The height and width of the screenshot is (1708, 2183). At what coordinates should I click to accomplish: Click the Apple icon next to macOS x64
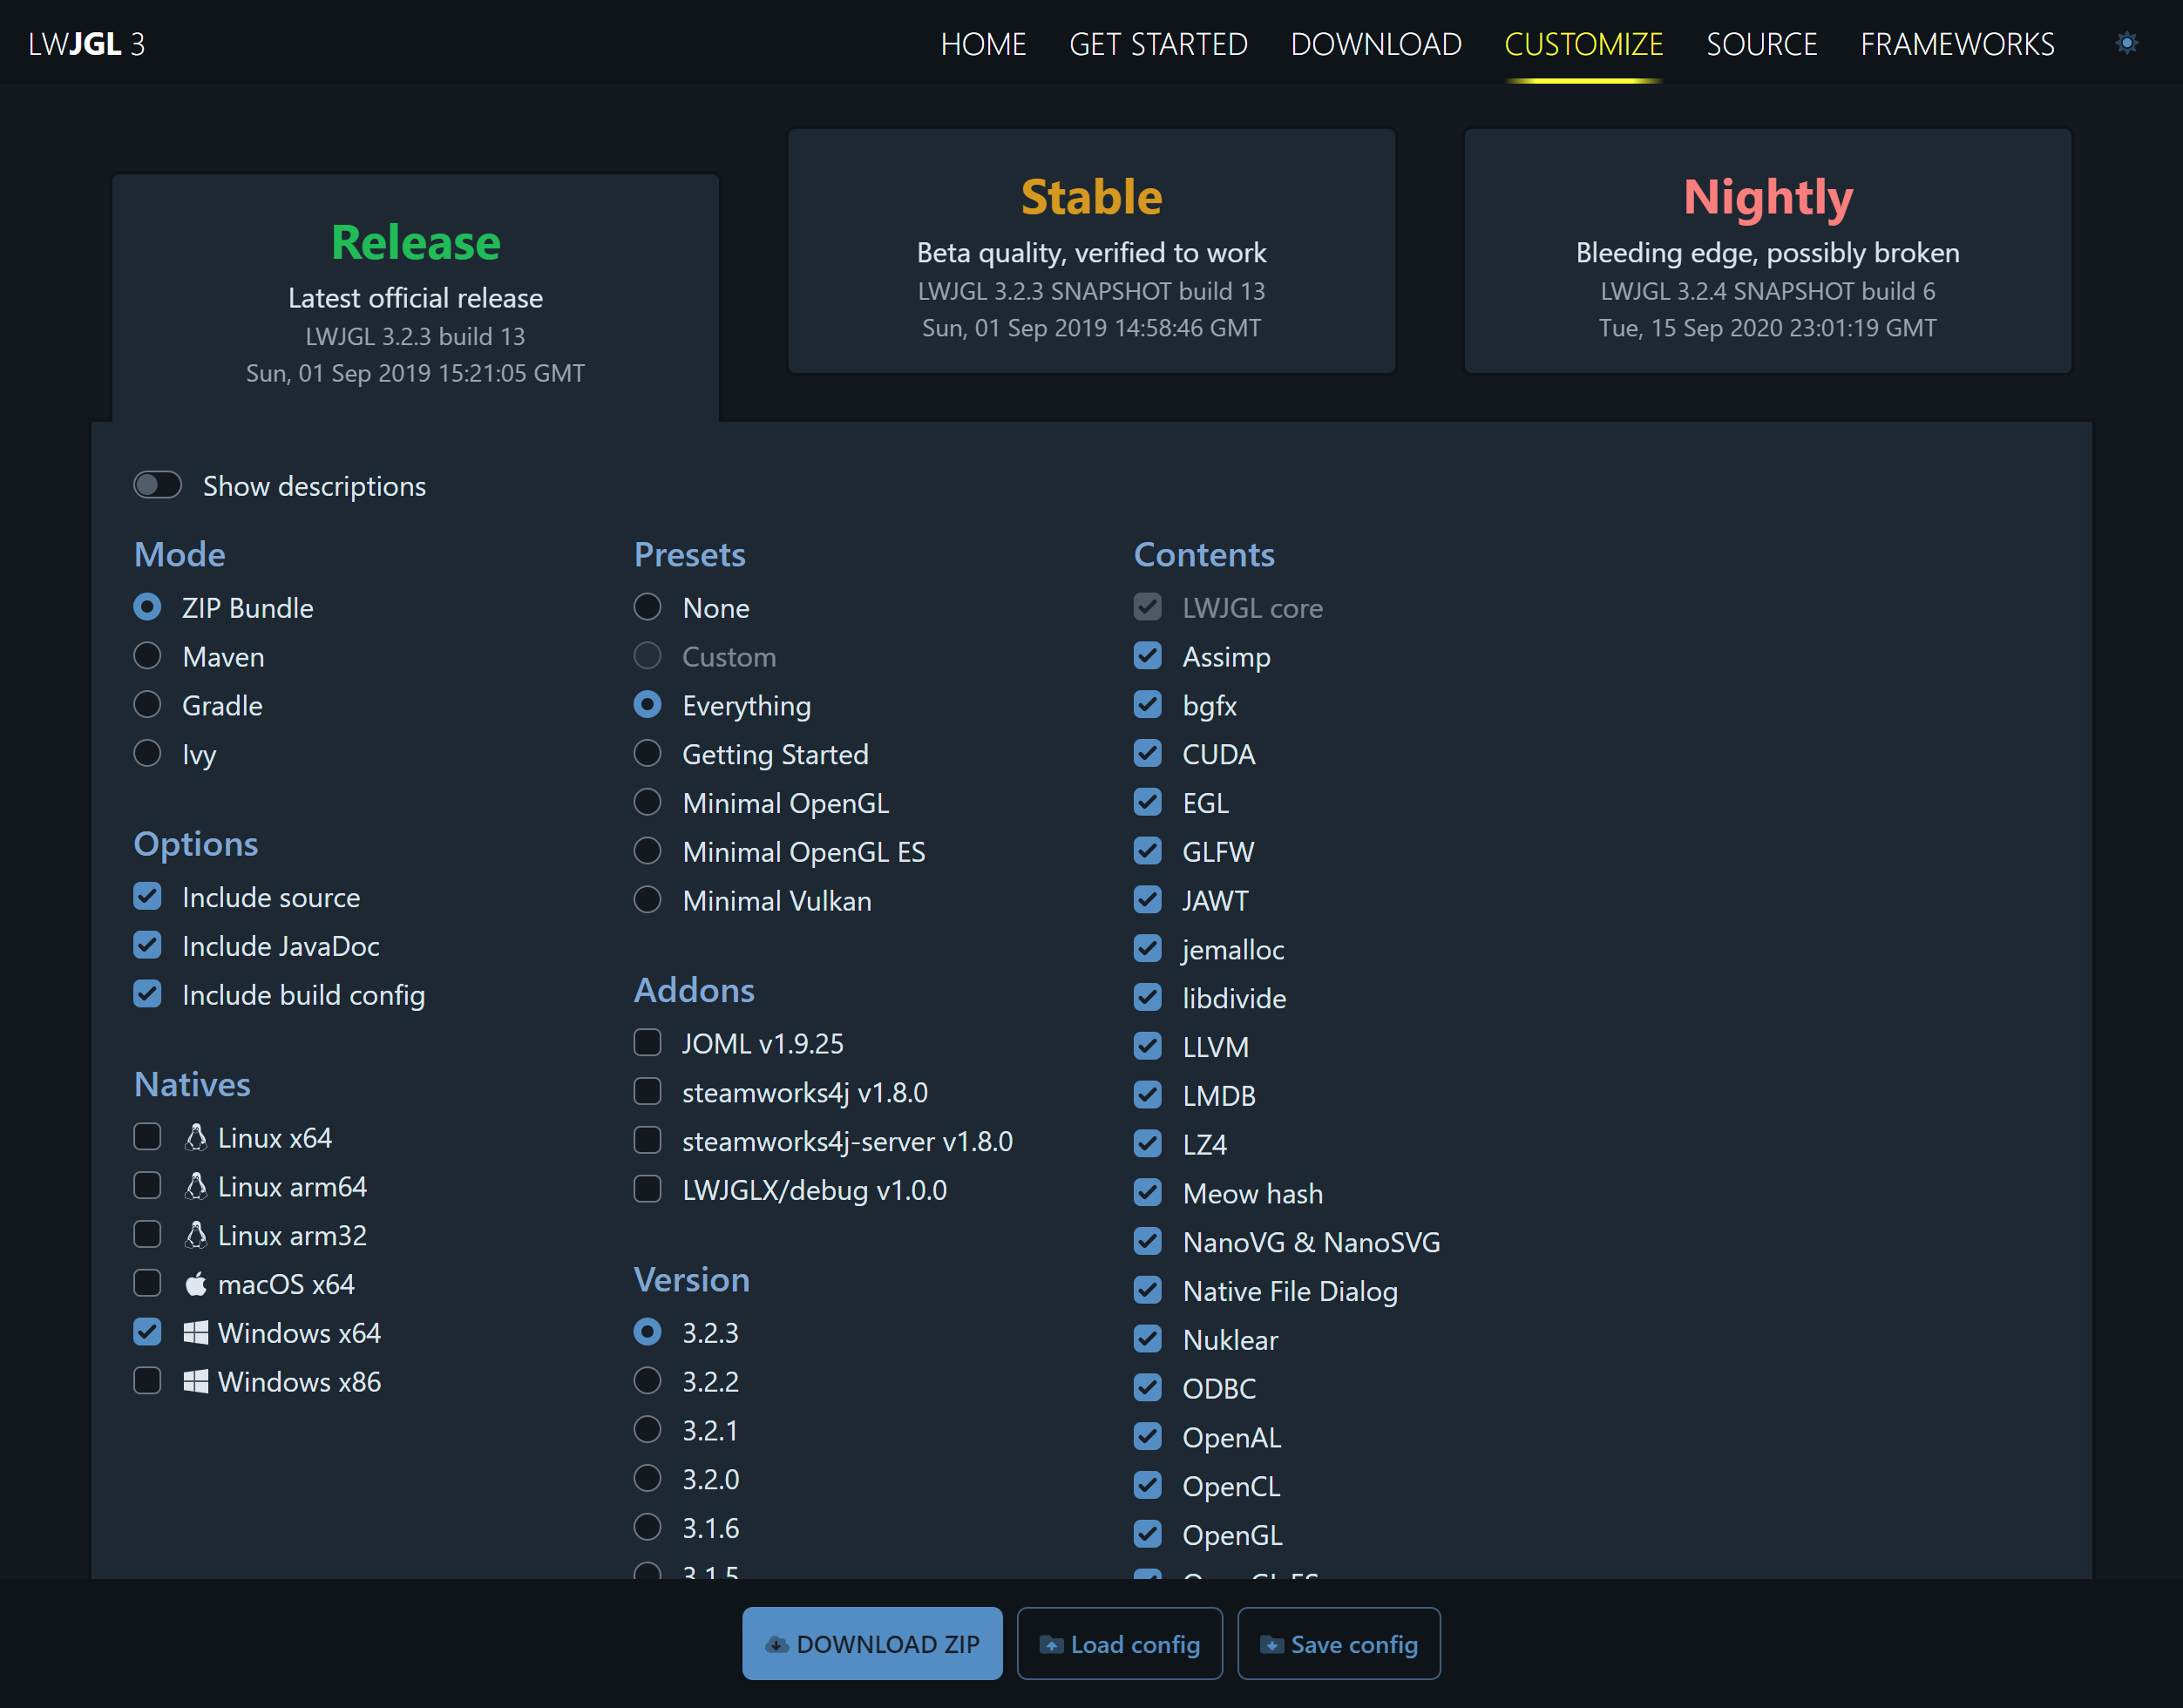pyautogui.click(x=196, y=1283)
